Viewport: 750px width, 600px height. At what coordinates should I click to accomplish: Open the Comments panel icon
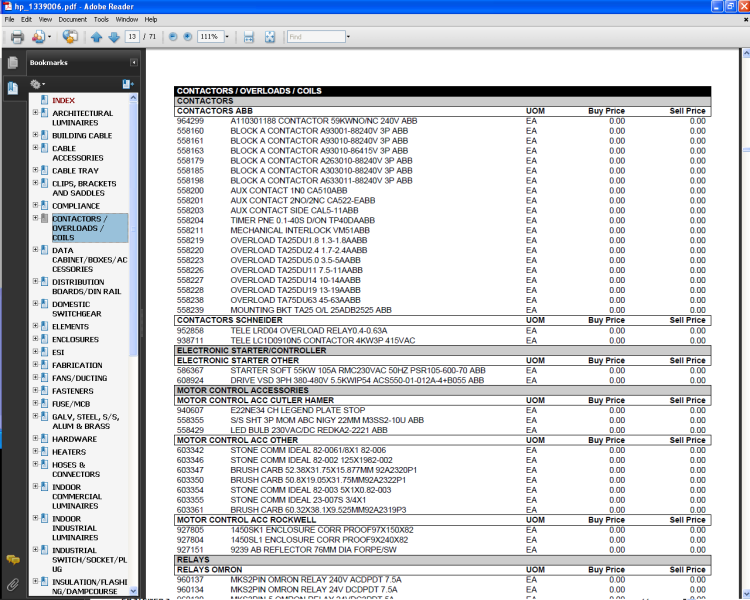tap(13, 559)
